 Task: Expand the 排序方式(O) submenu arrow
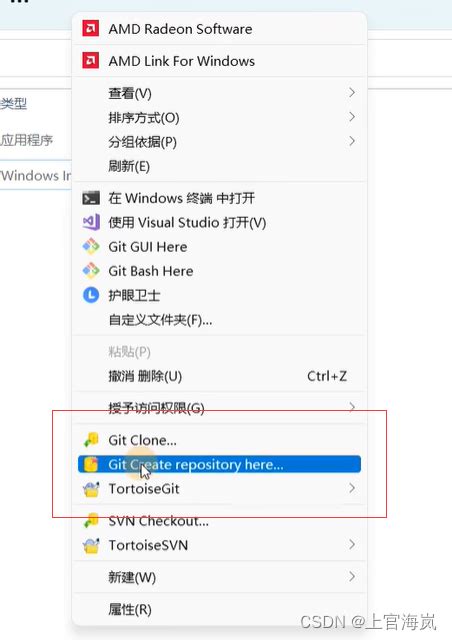352,117
